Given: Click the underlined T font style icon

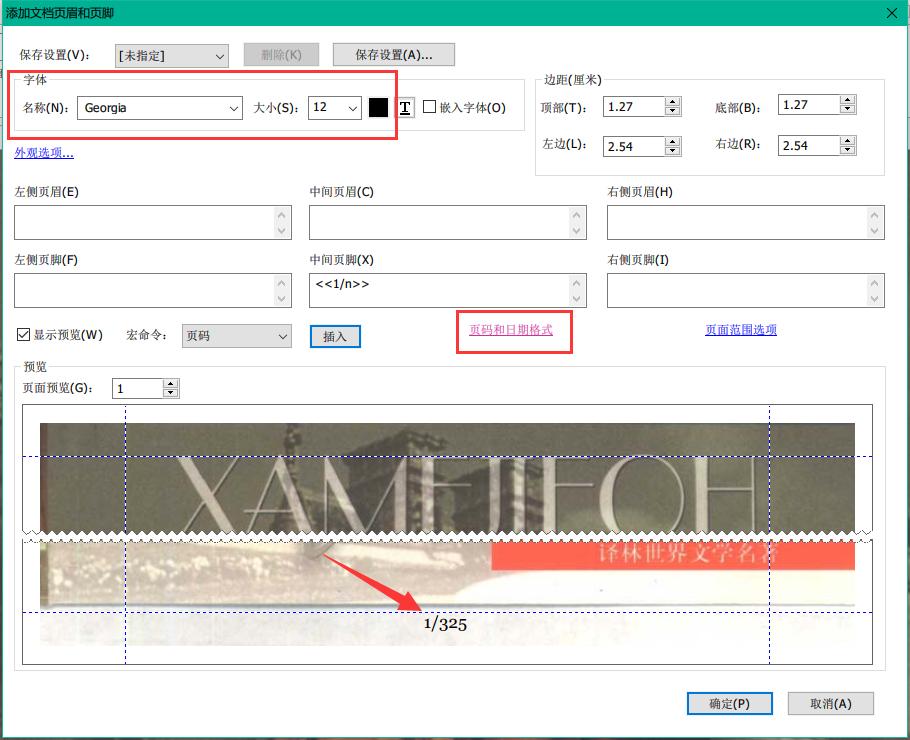Looking at the screenshot, I should pyautogui.click(x=404, y=107).
